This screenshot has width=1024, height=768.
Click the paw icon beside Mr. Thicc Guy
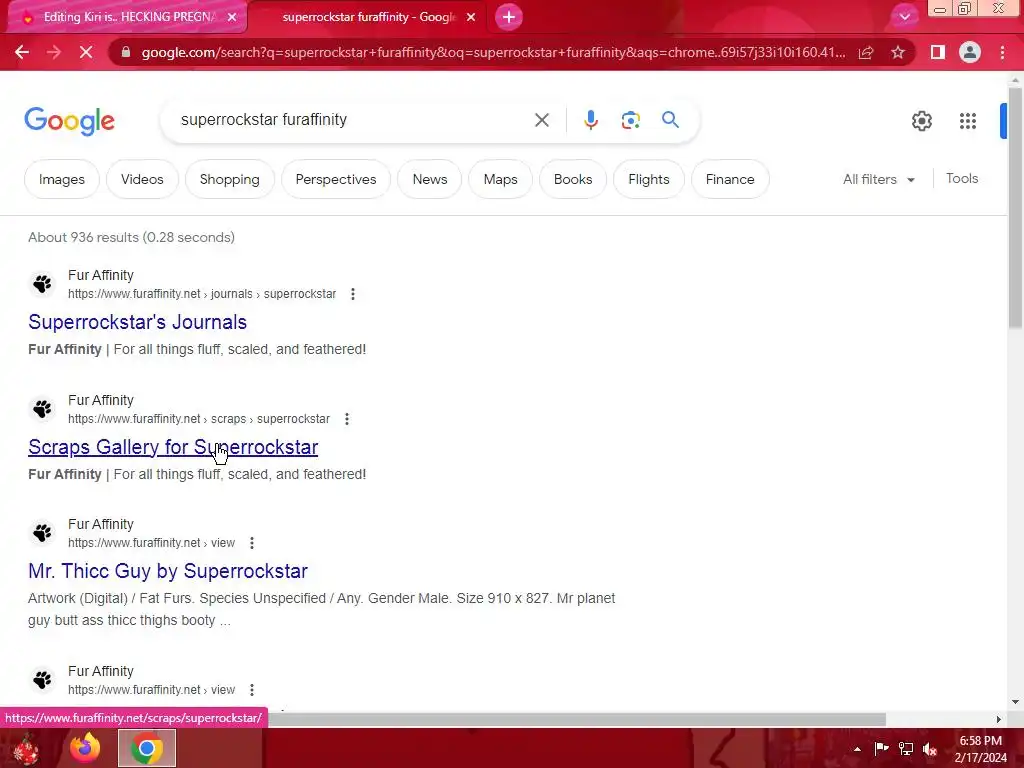tap(42, 533)
